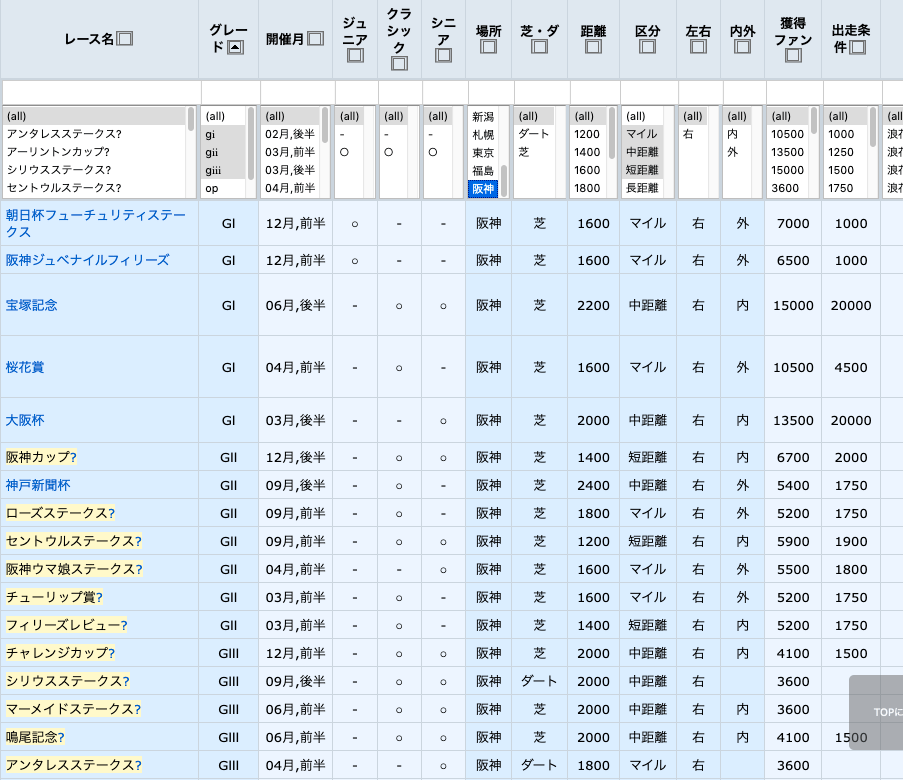
Task: Click the sort icon under 芝・ダ header
Action: coord(539,47)
